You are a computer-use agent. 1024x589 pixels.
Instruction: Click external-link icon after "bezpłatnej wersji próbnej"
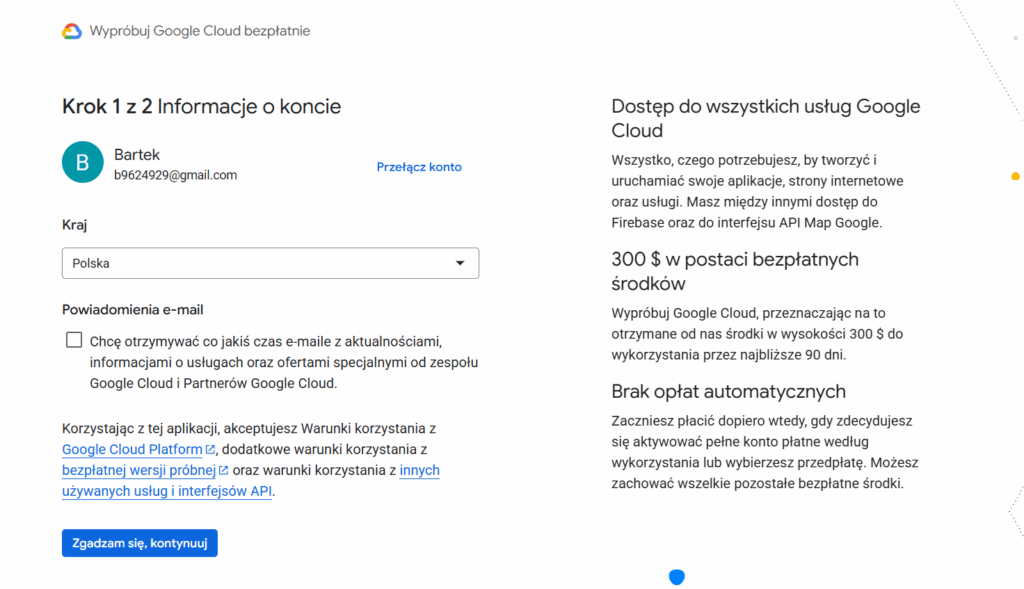224,470
